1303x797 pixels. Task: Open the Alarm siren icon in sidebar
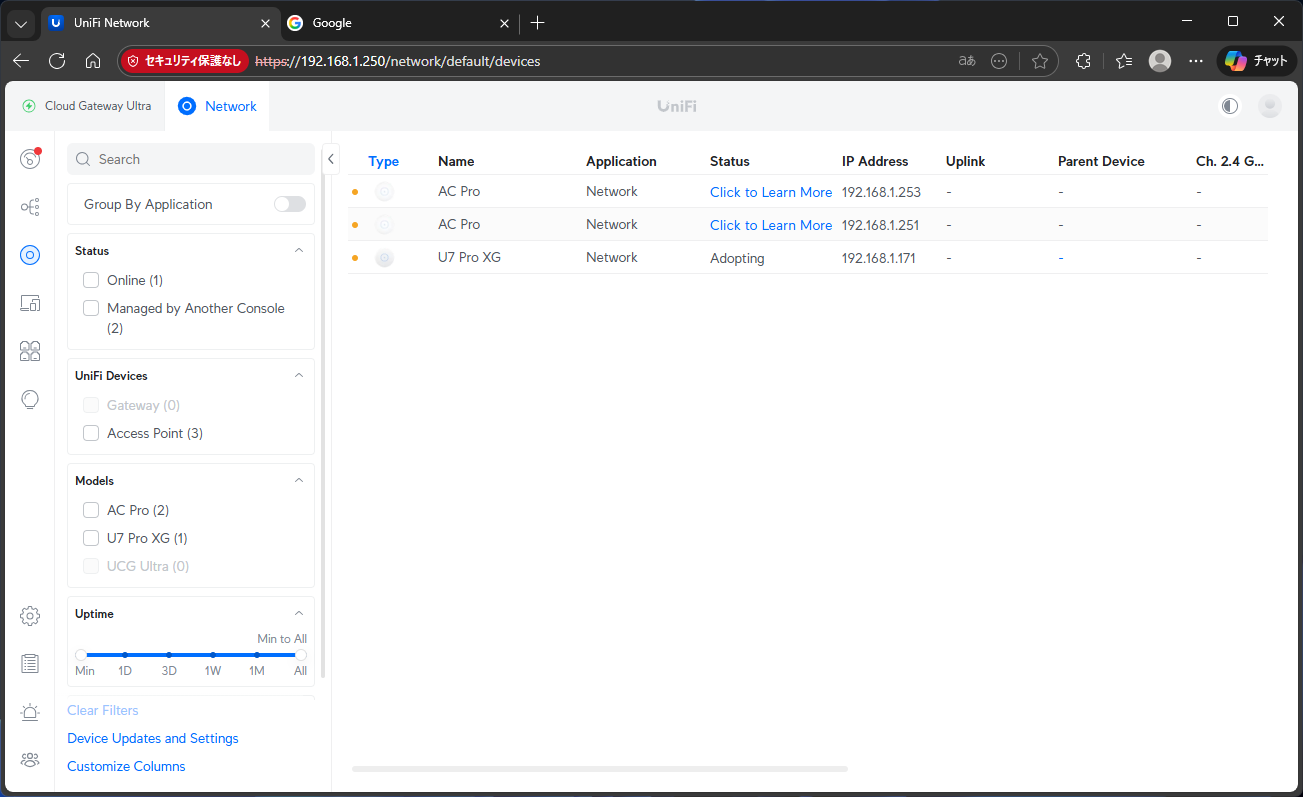30,712
